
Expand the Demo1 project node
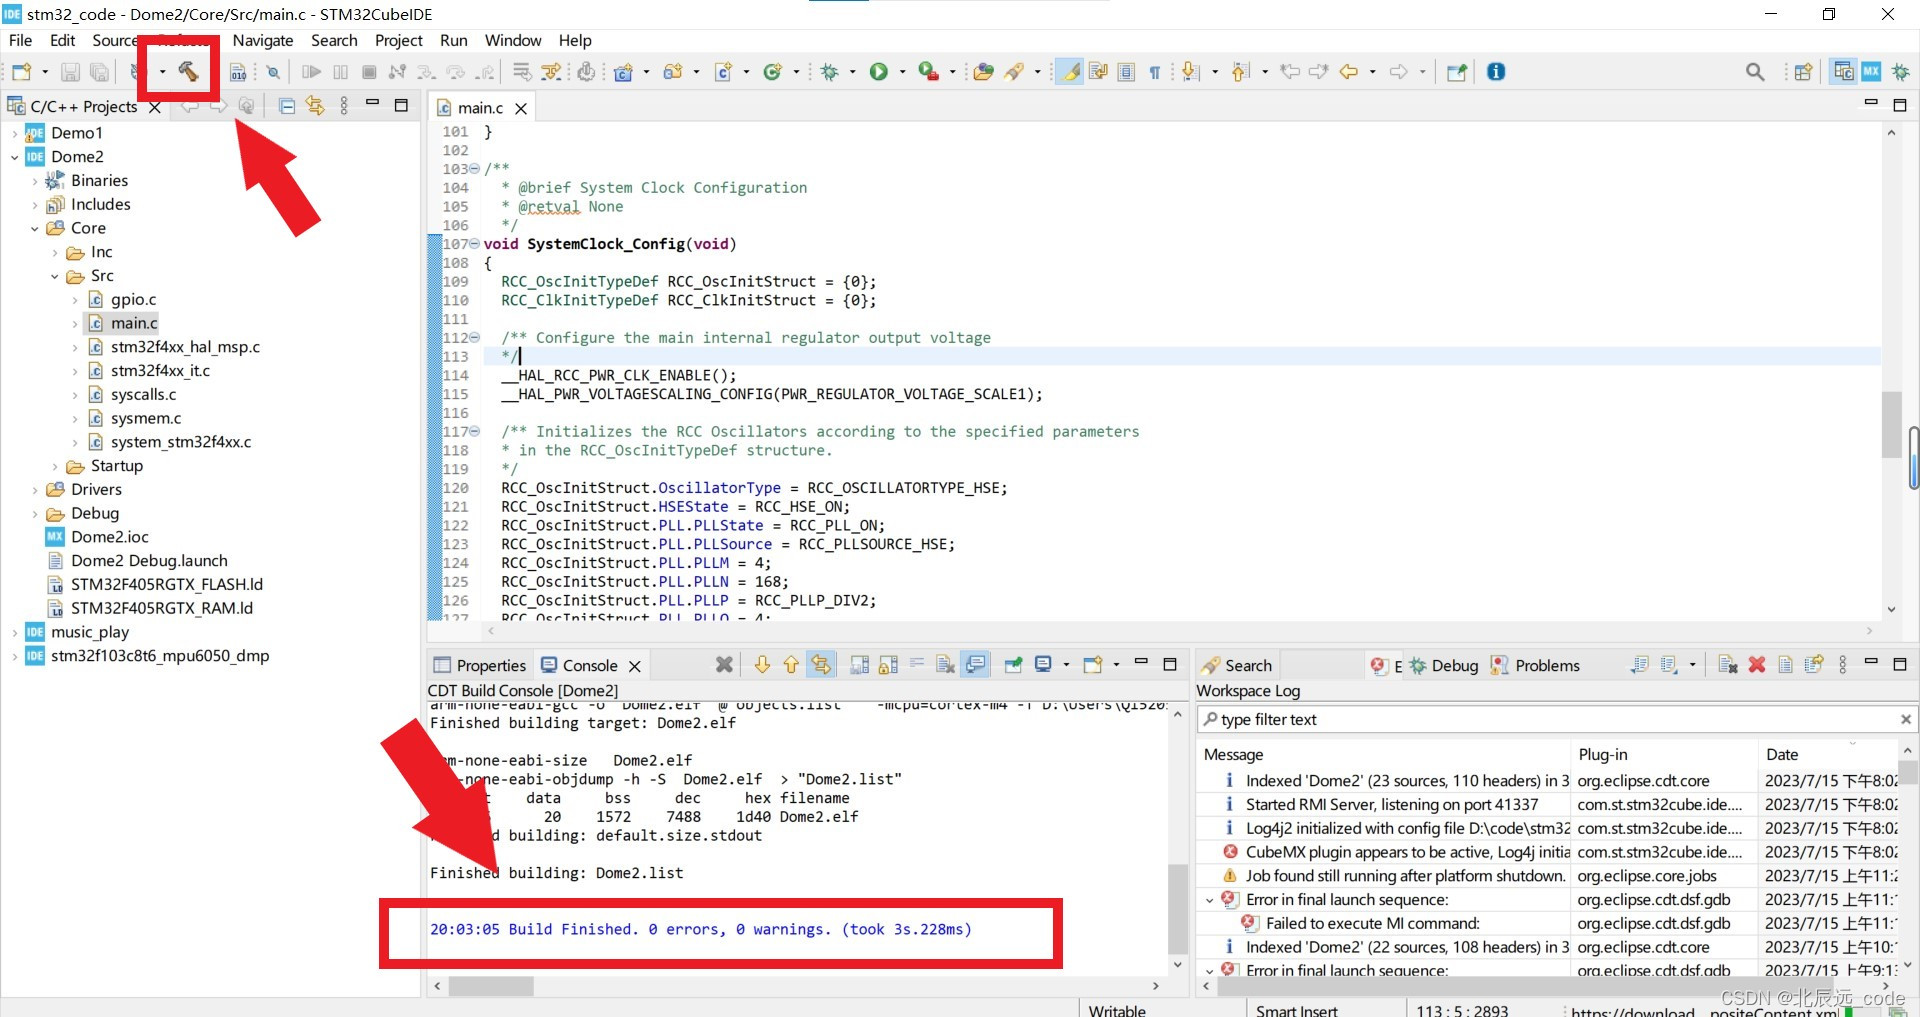coord(14,133)
